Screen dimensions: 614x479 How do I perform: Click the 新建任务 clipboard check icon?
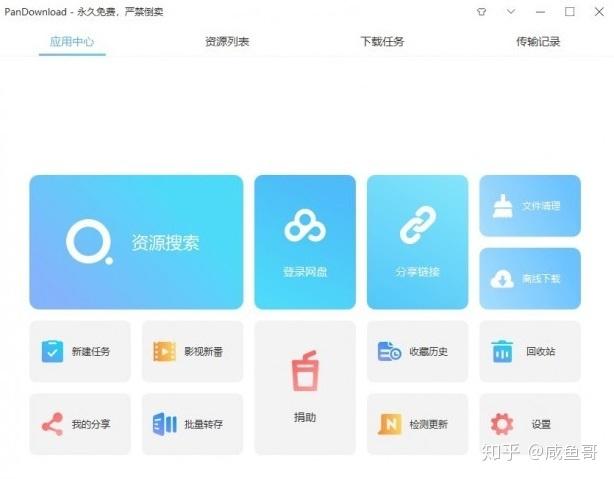52,351
